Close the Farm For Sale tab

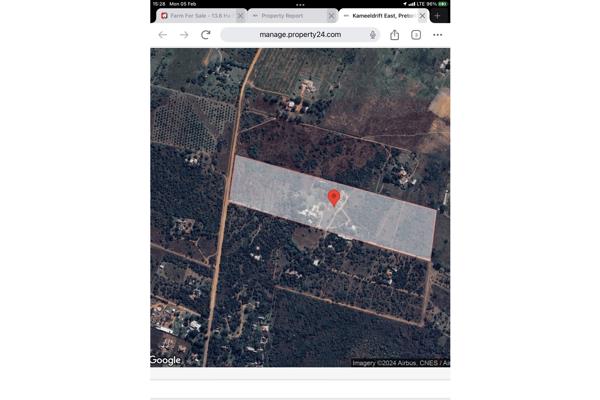[241, 16]
